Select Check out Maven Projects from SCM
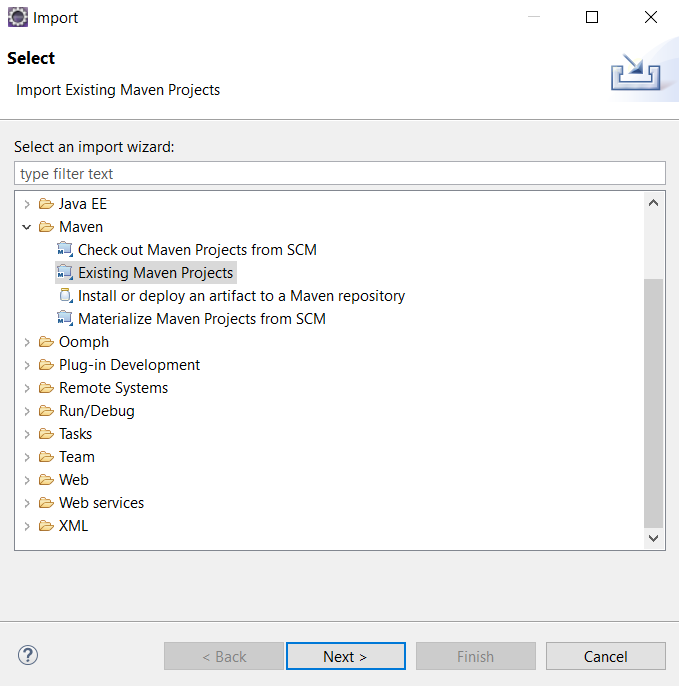 [x=197, y=250]
